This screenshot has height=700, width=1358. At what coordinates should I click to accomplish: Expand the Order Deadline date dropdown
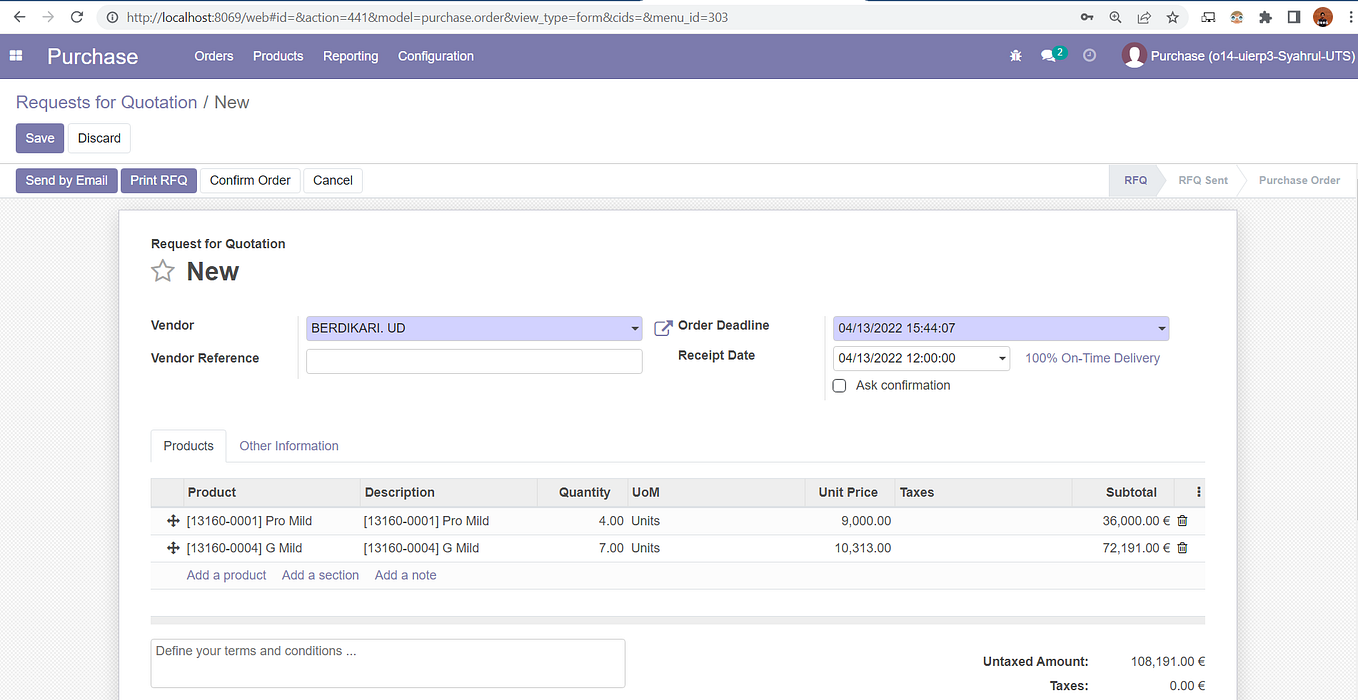tap(1160, 328)
